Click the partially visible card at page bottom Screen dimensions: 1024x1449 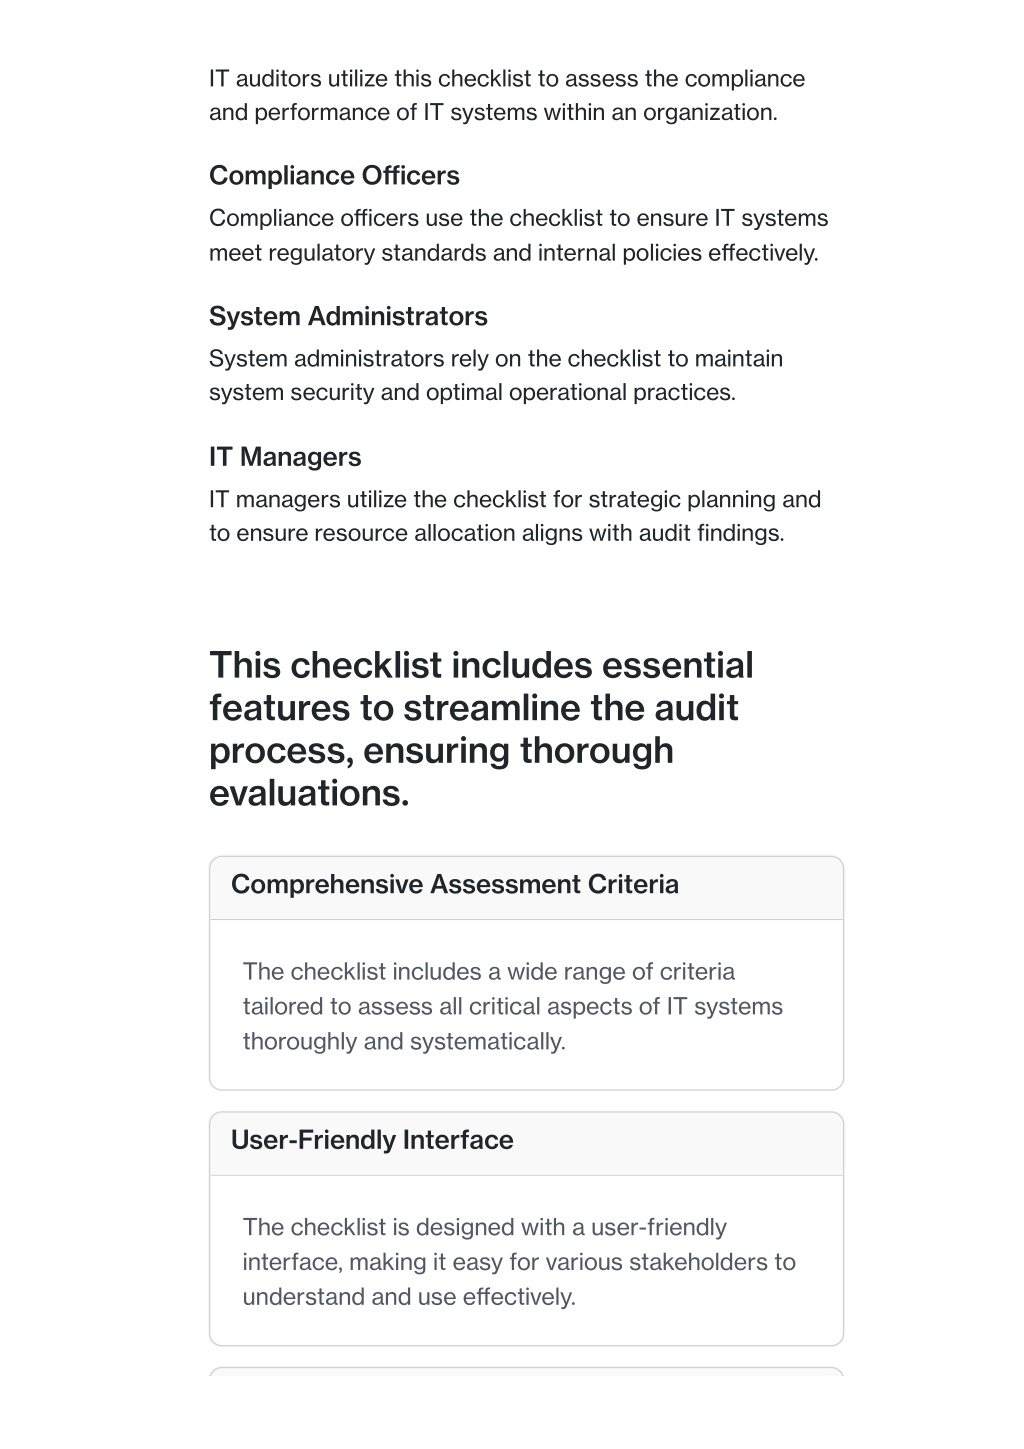point(526,1371)
